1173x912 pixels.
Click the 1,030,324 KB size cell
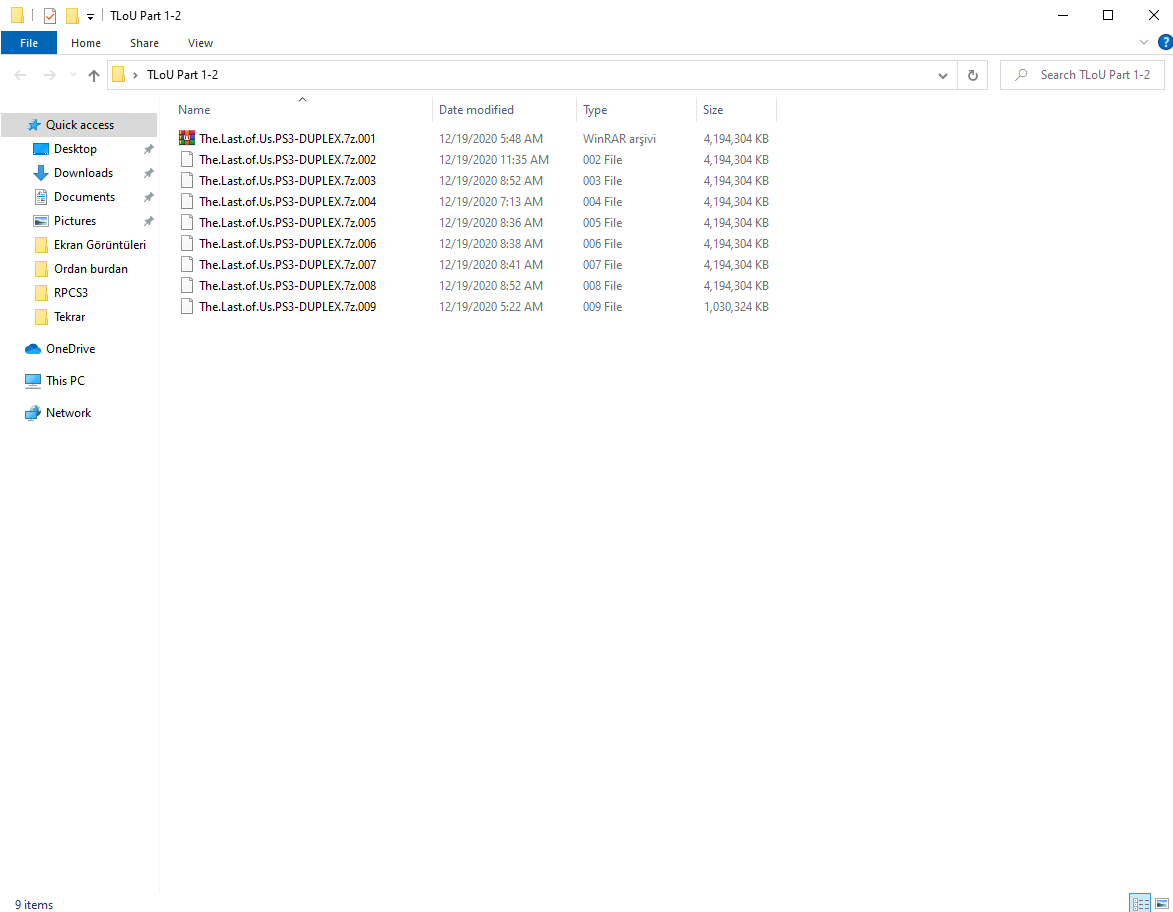(736, 307)
